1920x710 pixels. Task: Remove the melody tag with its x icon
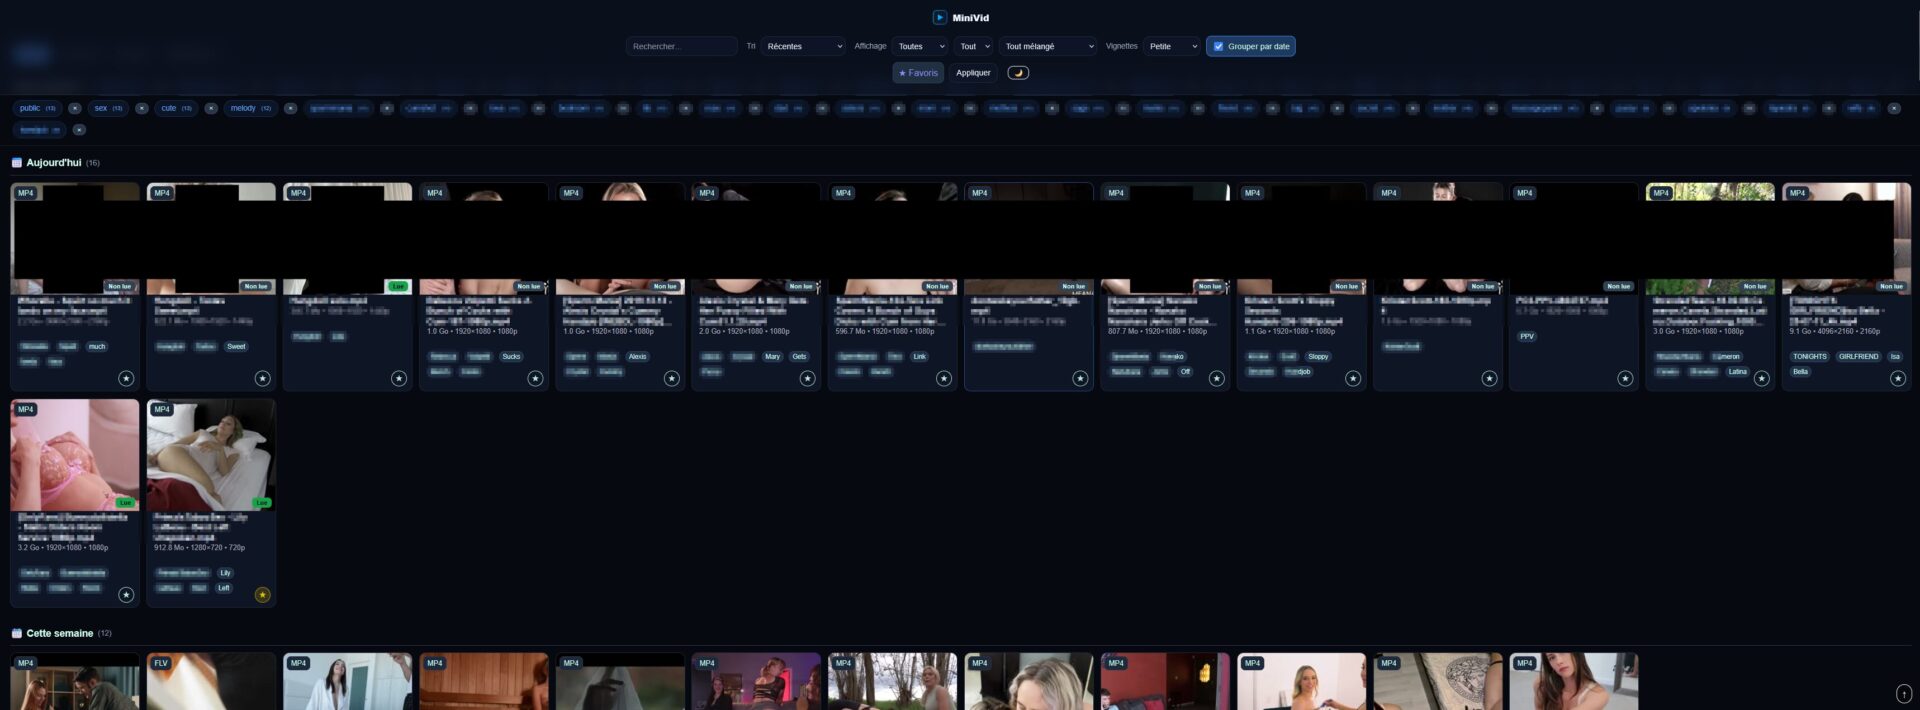click(290, 108)
